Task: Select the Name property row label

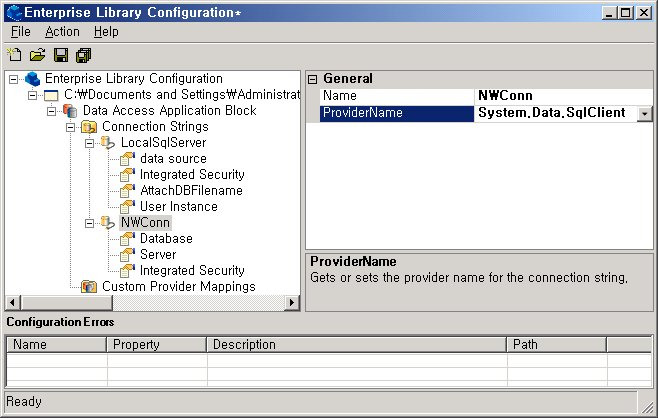Action: point(397,96)
